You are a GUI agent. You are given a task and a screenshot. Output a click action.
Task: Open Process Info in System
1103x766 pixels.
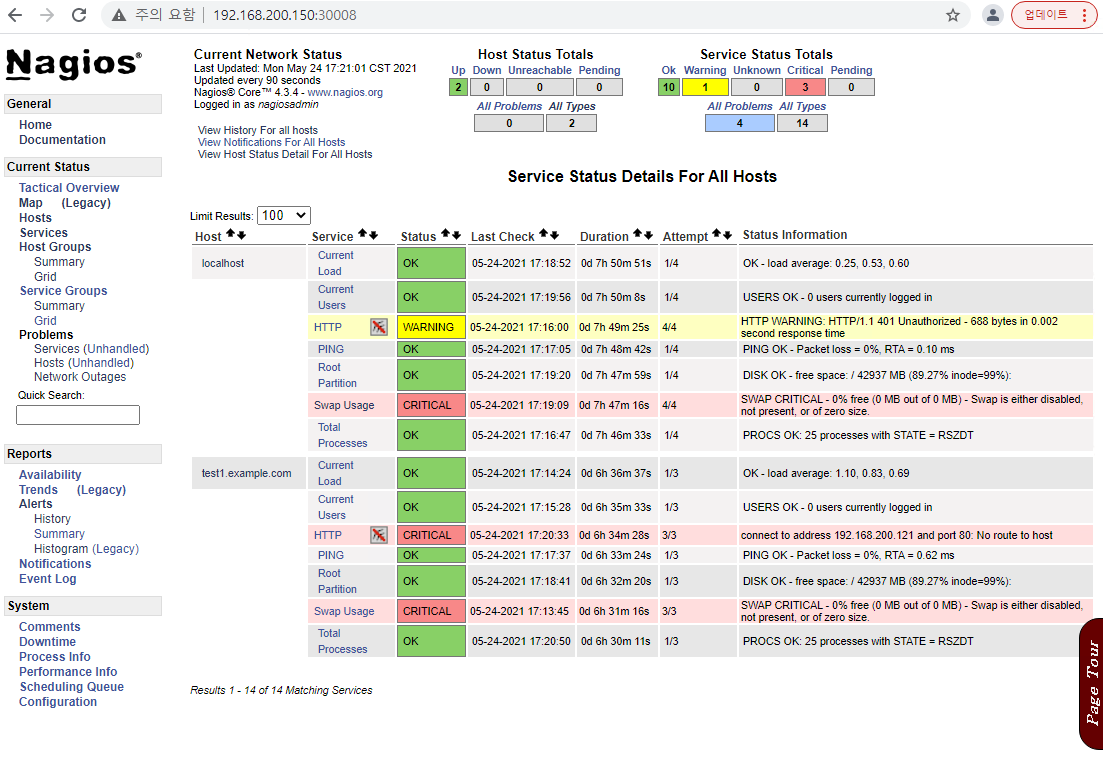[55, 657]
